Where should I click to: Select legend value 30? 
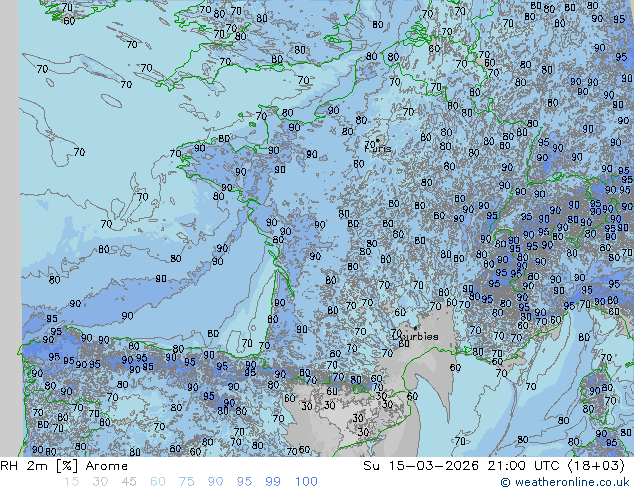point(100,482)
